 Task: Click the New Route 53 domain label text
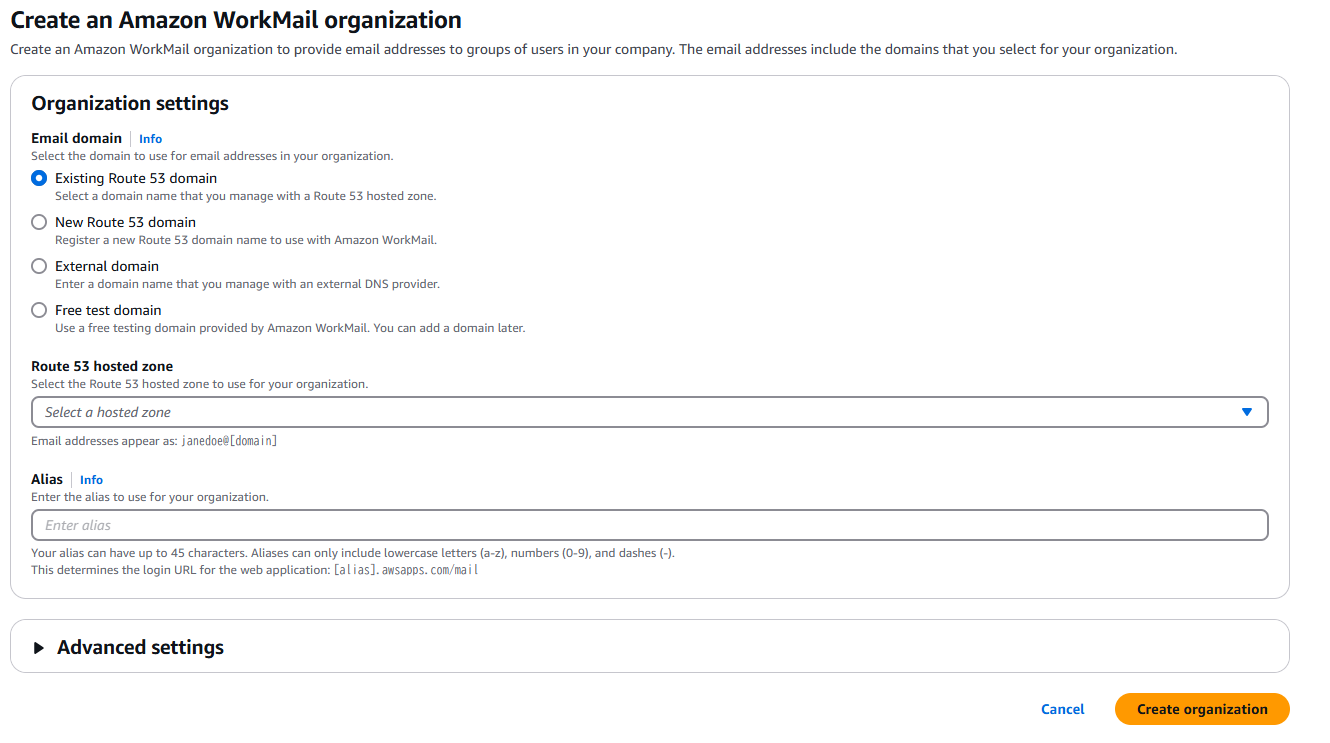[125, 222]
